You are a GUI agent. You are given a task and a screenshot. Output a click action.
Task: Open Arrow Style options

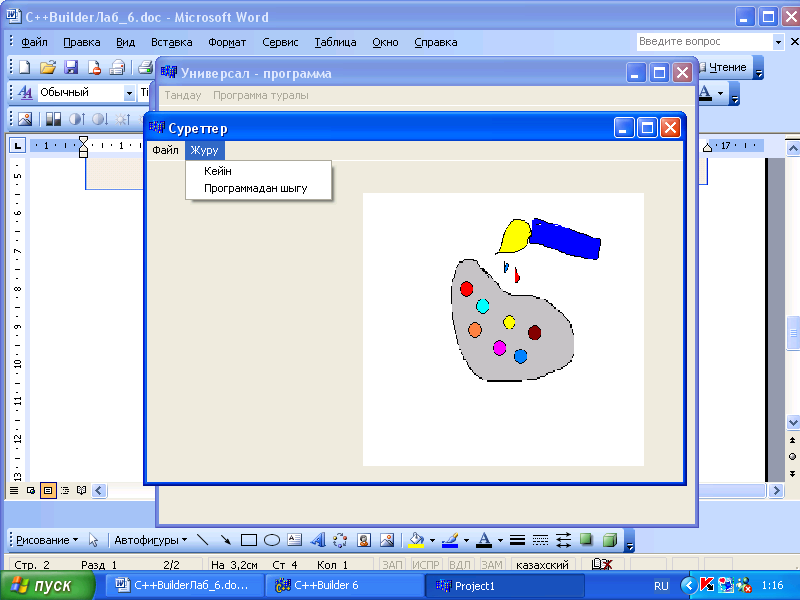563,540
